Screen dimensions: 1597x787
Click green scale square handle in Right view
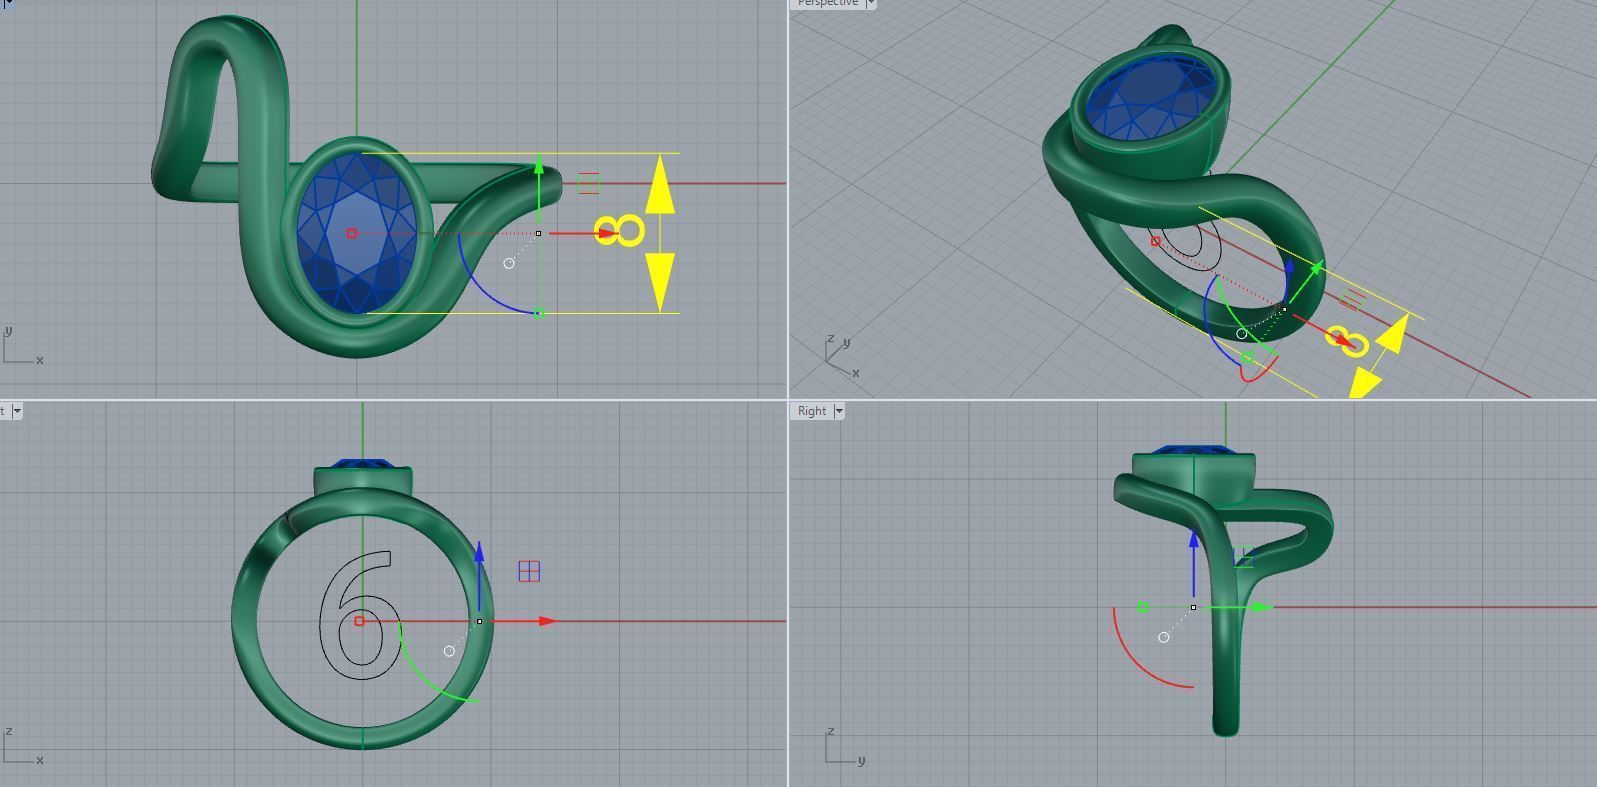pos(1143,607)
